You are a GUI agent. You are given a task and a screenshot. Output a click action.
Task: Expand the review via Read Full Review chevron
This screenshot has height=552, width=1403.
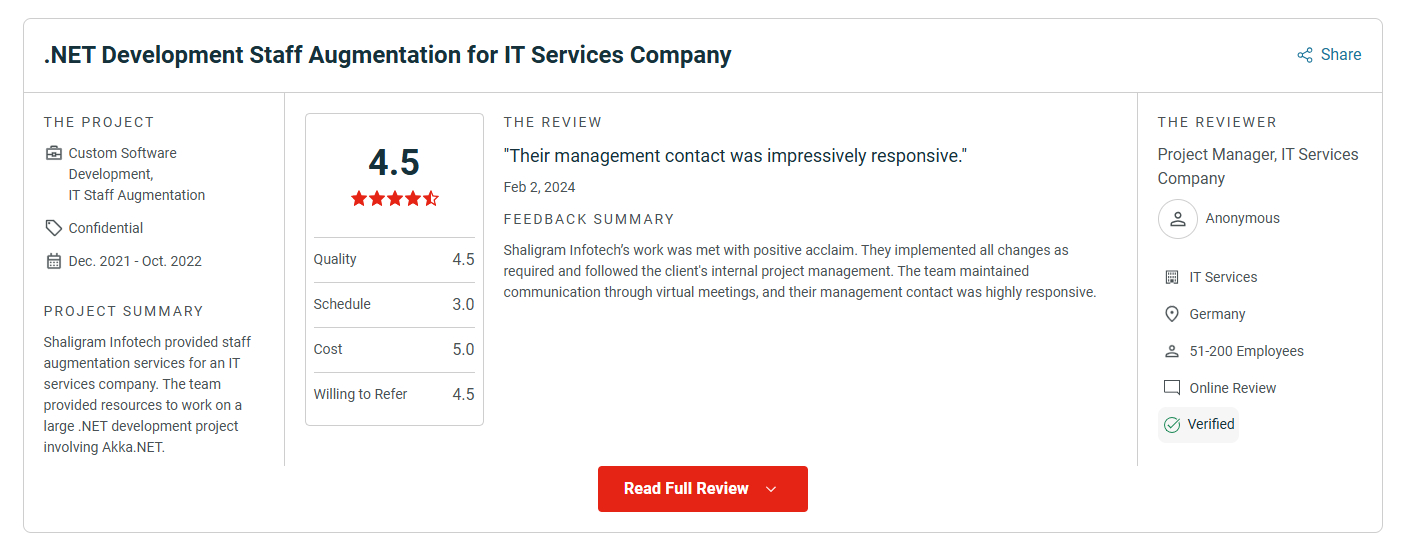click(771, 489)
